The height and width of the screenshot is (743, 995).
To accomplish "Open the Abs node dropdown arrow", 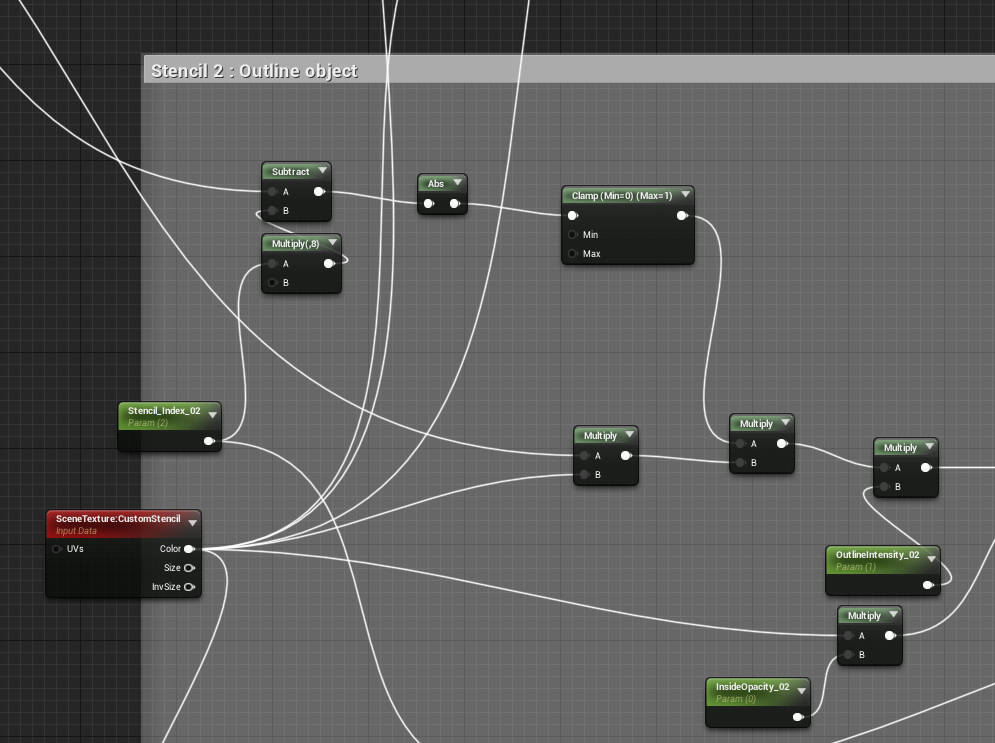I will pos(459,181).
